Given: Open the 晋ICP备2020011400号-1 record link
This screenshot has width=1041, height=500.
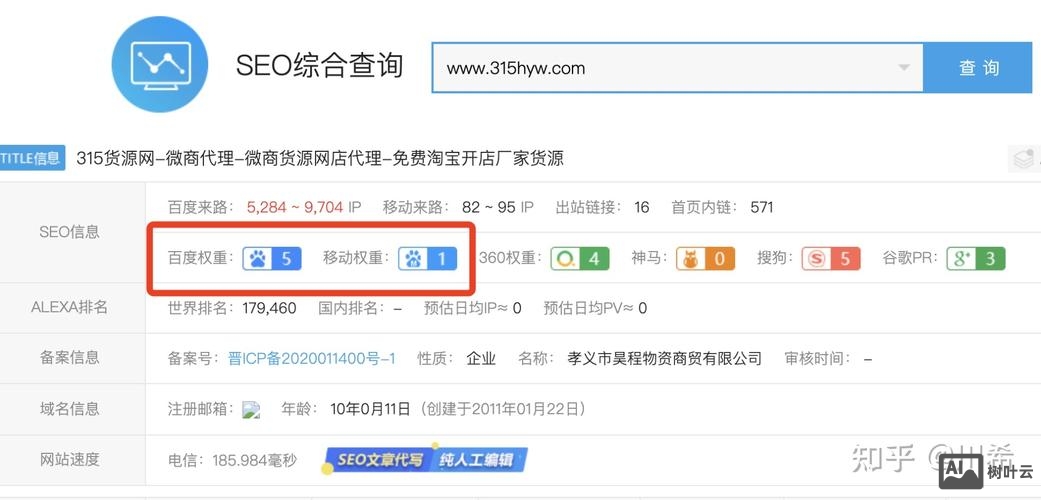Looking at the screenshot, I should pyautogui.click(x=311, y=359).
